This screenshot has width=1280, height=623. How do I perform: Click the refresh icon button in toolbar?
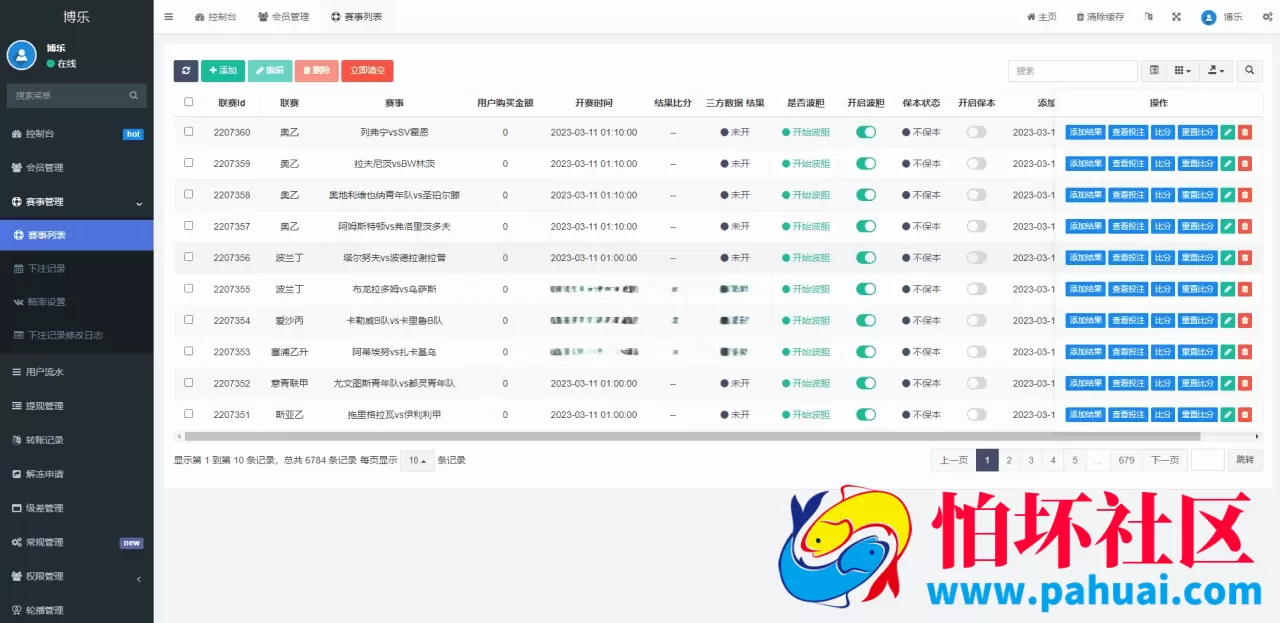click(186, 71)
